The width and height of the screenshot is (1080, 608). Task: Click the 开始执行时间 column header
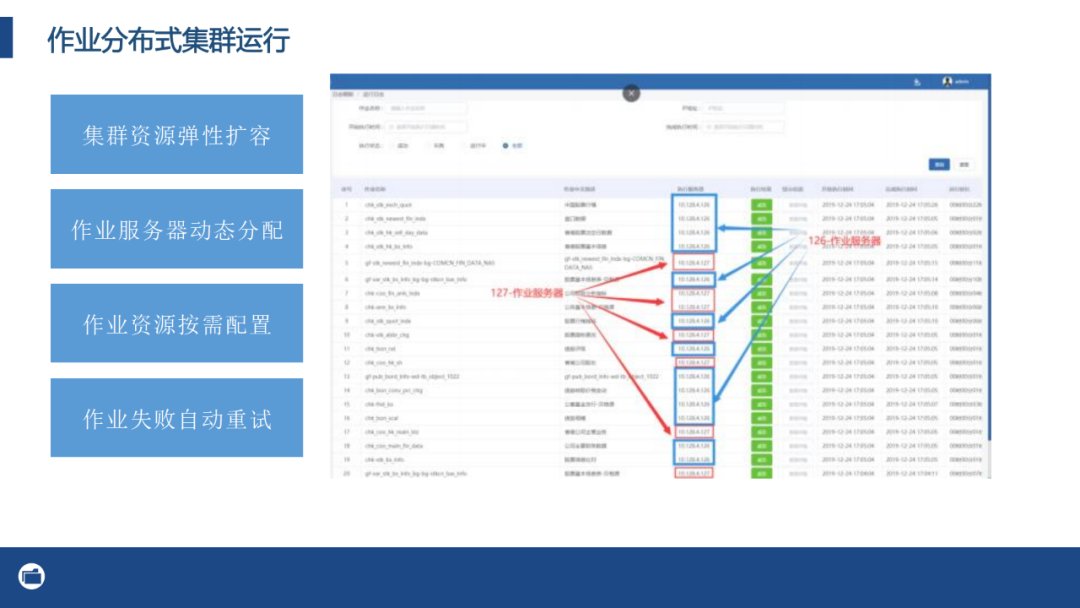pos(837,189)
